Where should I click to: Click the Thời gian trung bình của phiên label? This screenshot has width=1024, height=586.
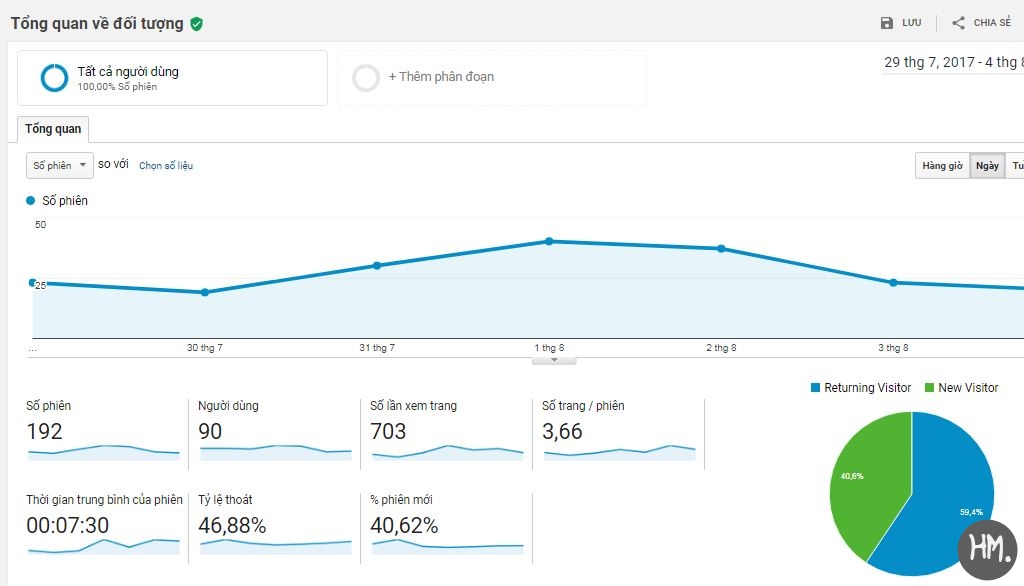104,500
